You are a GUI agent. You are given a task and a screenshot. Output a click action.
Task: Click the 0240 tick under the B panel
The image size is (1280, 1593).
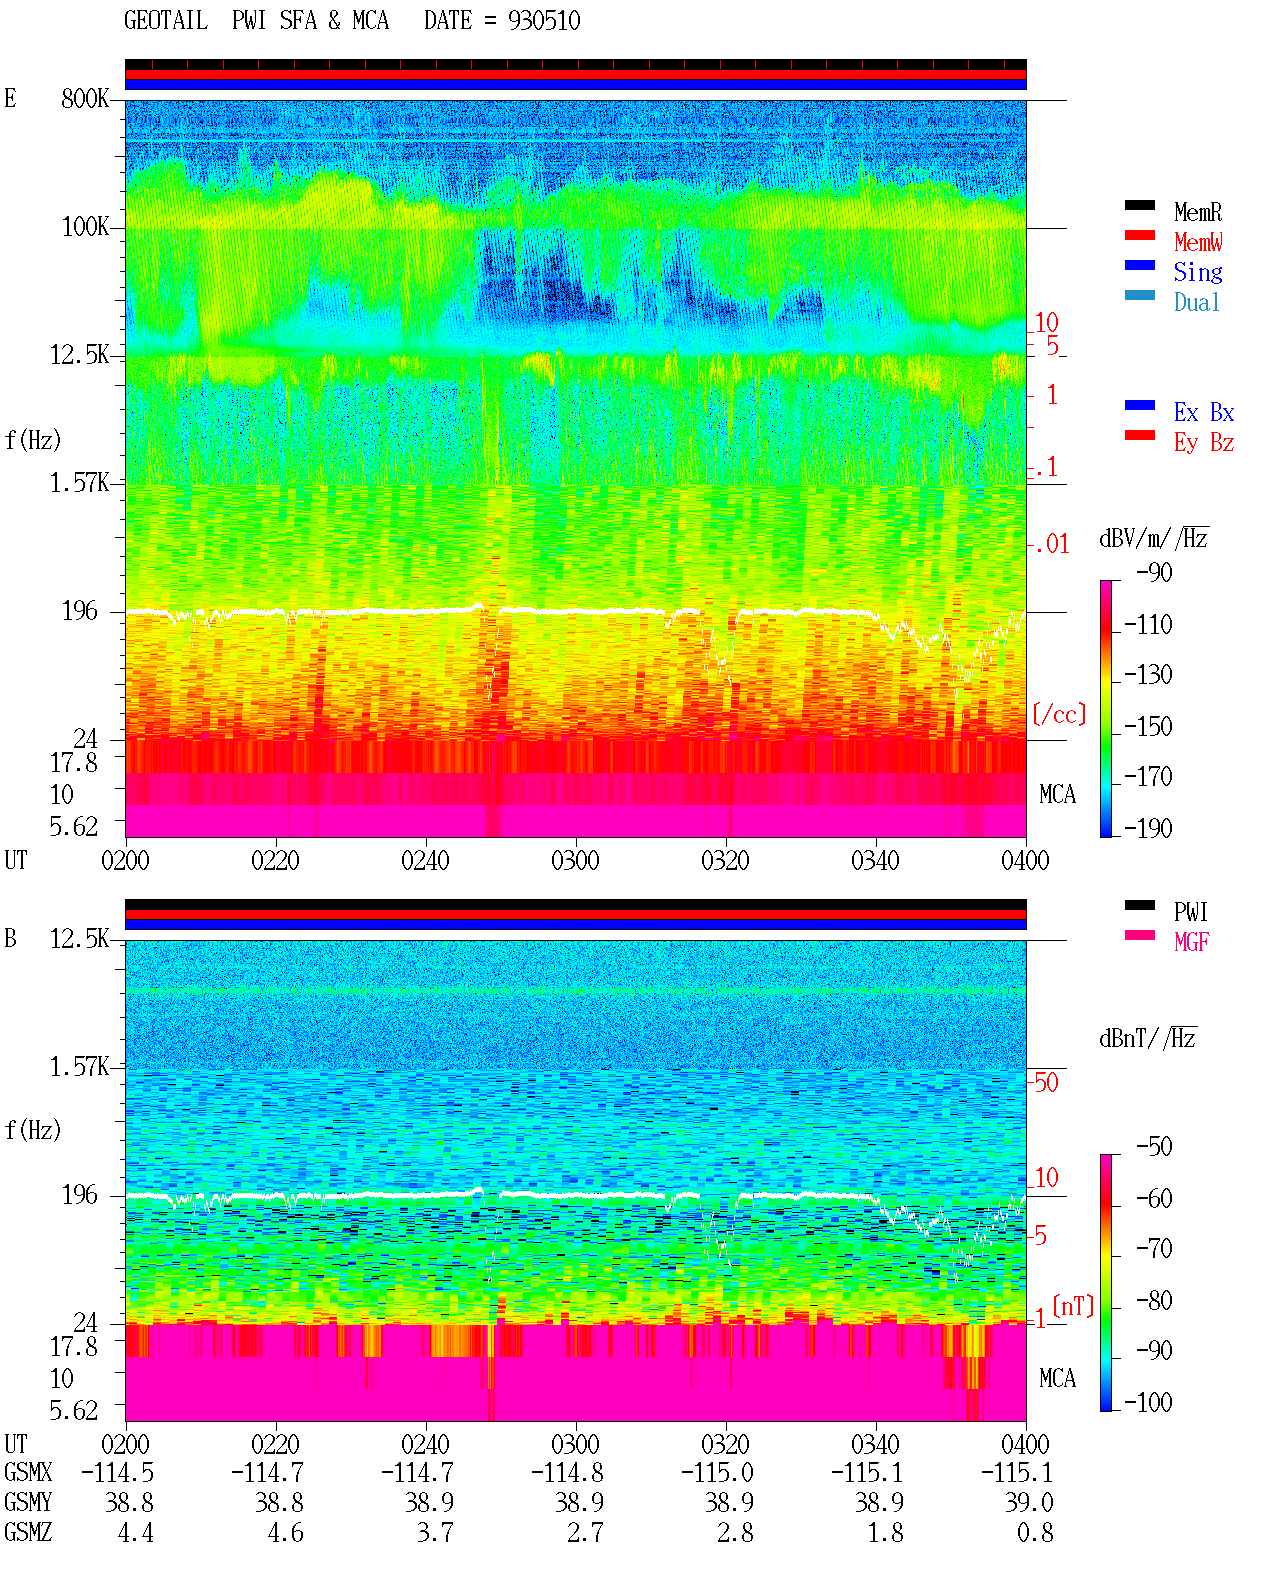pyautogui.click(x=425, y=1444)
